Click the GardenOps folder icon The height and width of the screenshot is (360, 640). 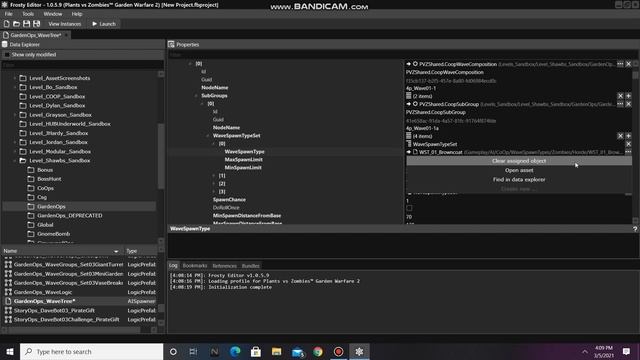[x=31, y=207]
